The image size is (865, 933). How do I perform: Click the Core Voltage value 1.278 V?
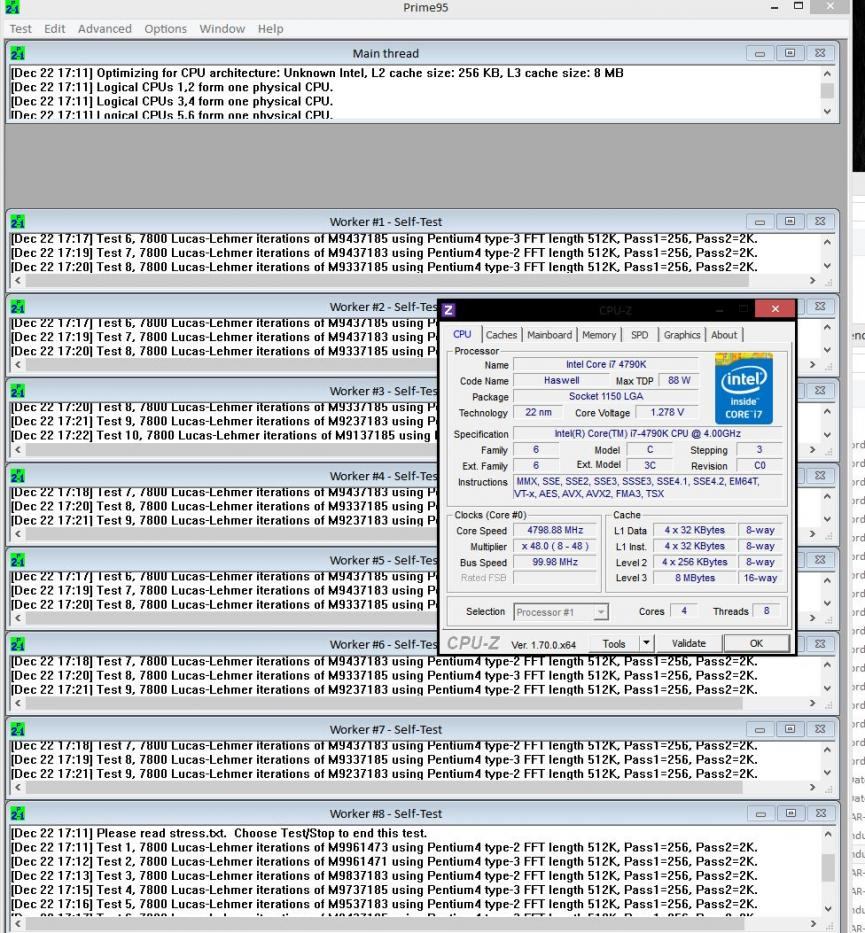click(667, 412)
